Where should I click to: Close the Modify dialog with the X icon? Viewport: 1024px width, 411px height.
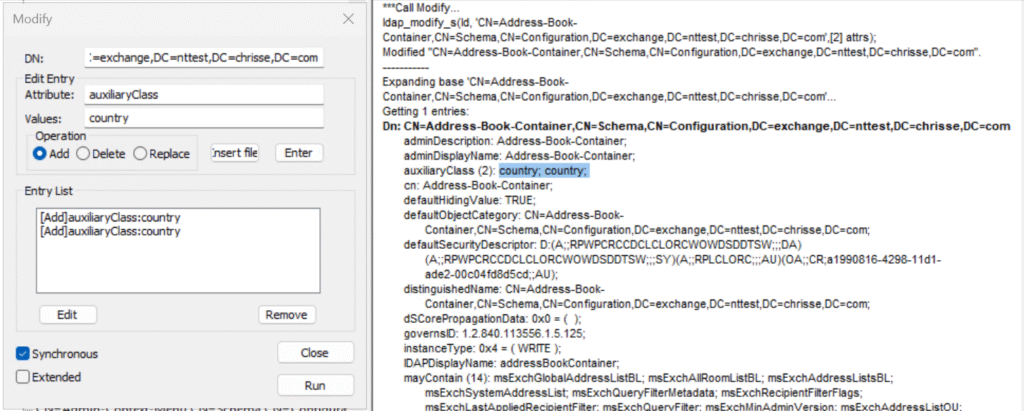point(348,19)
